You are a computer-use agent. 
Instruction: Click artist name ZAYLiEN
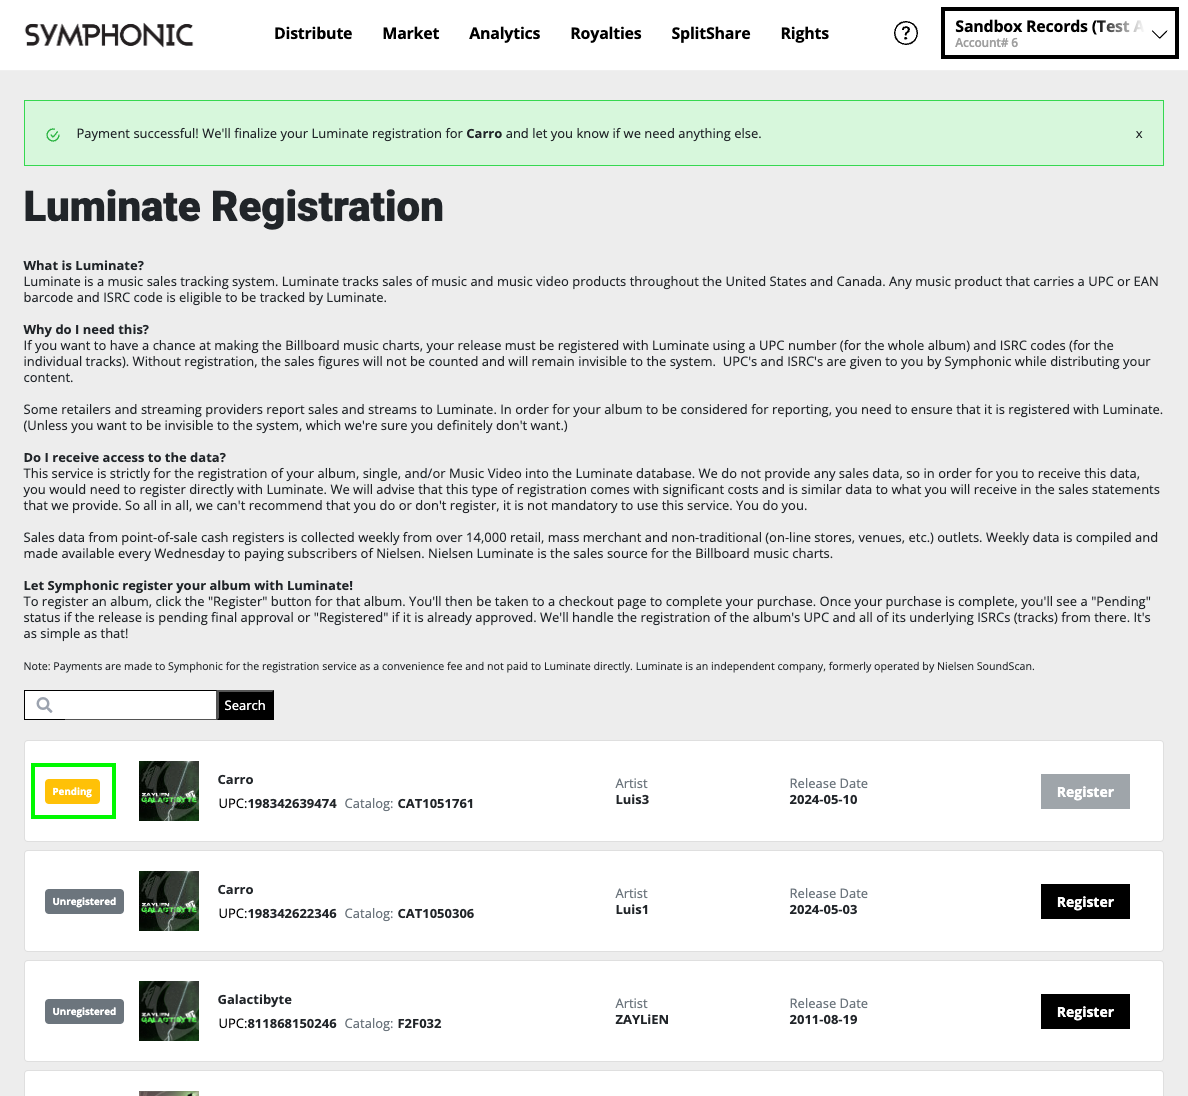pos(642,1019)
